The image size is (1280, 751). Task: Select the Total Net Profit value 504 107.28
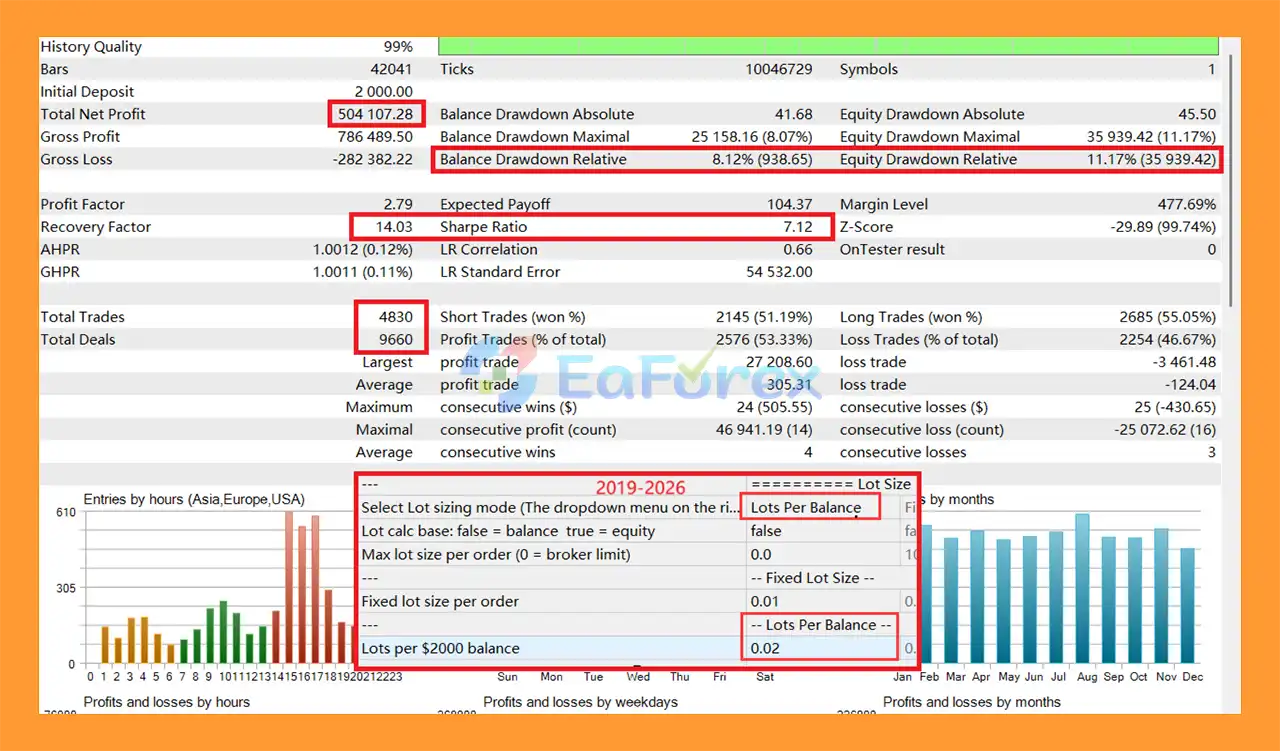click(x=375, y=114)
